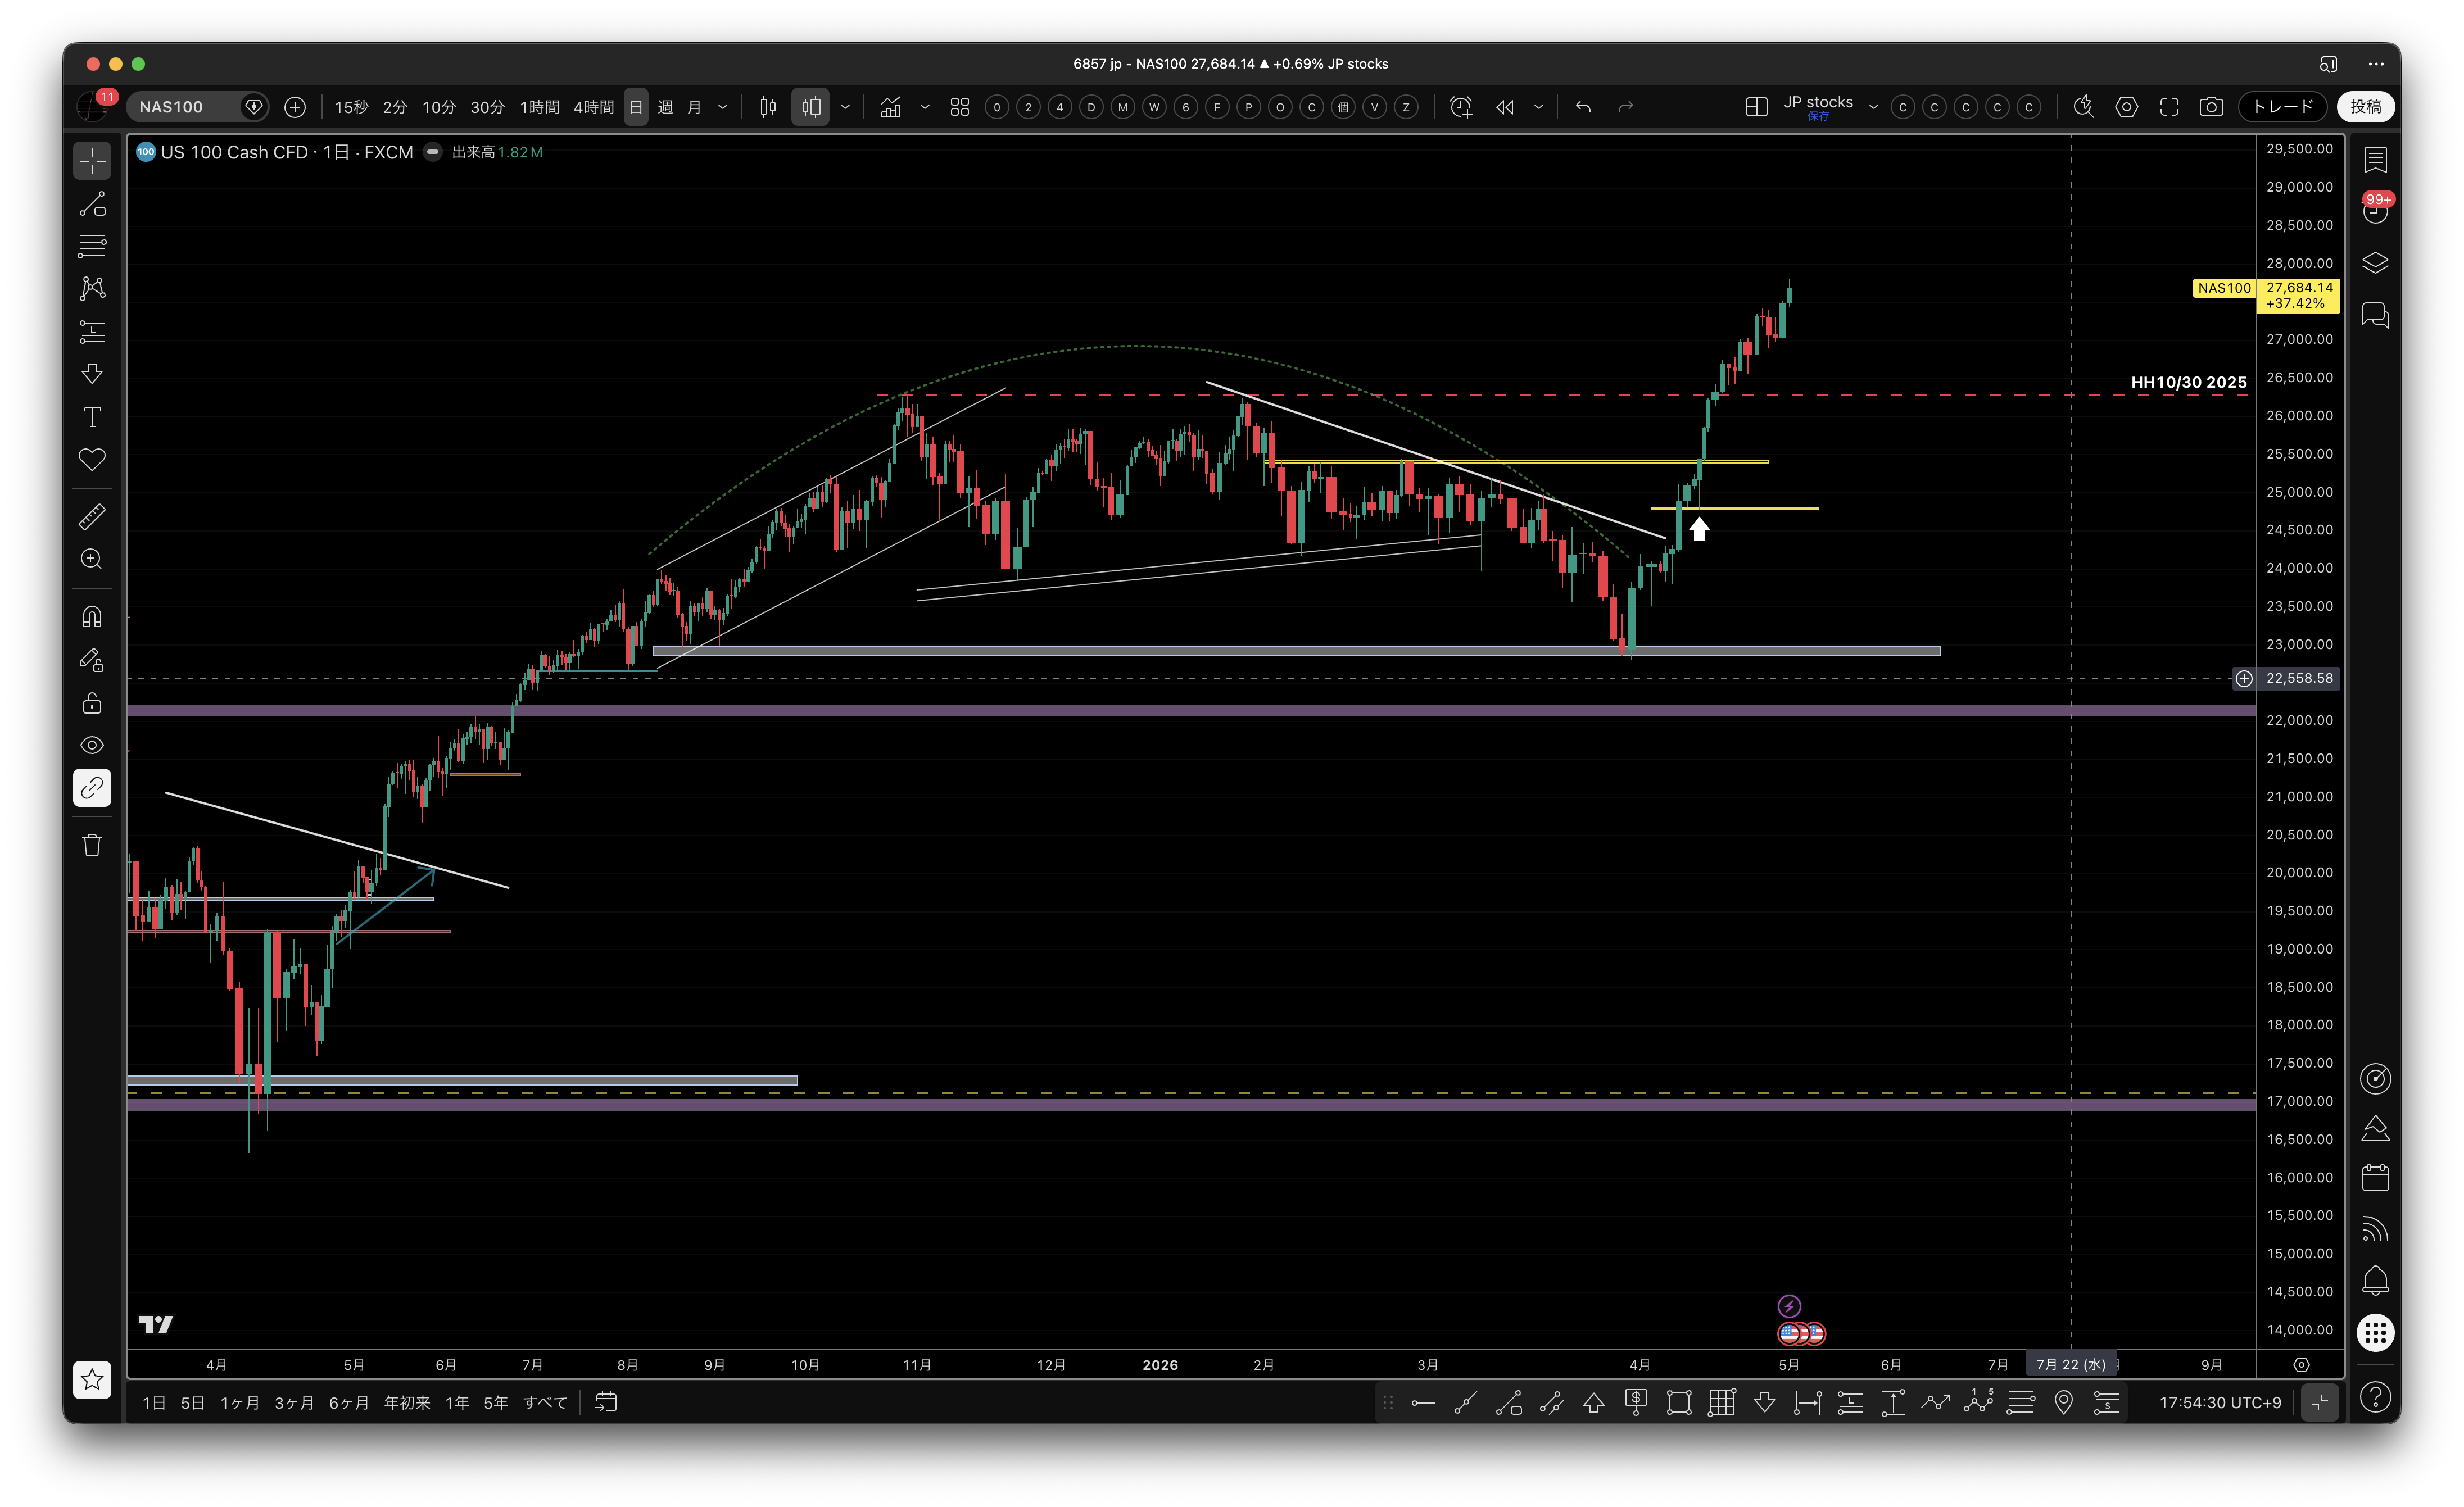Switch to the 1時間 timeframe
The width and height of the screenshot is (2464, 1507).
tap(540, 107)
